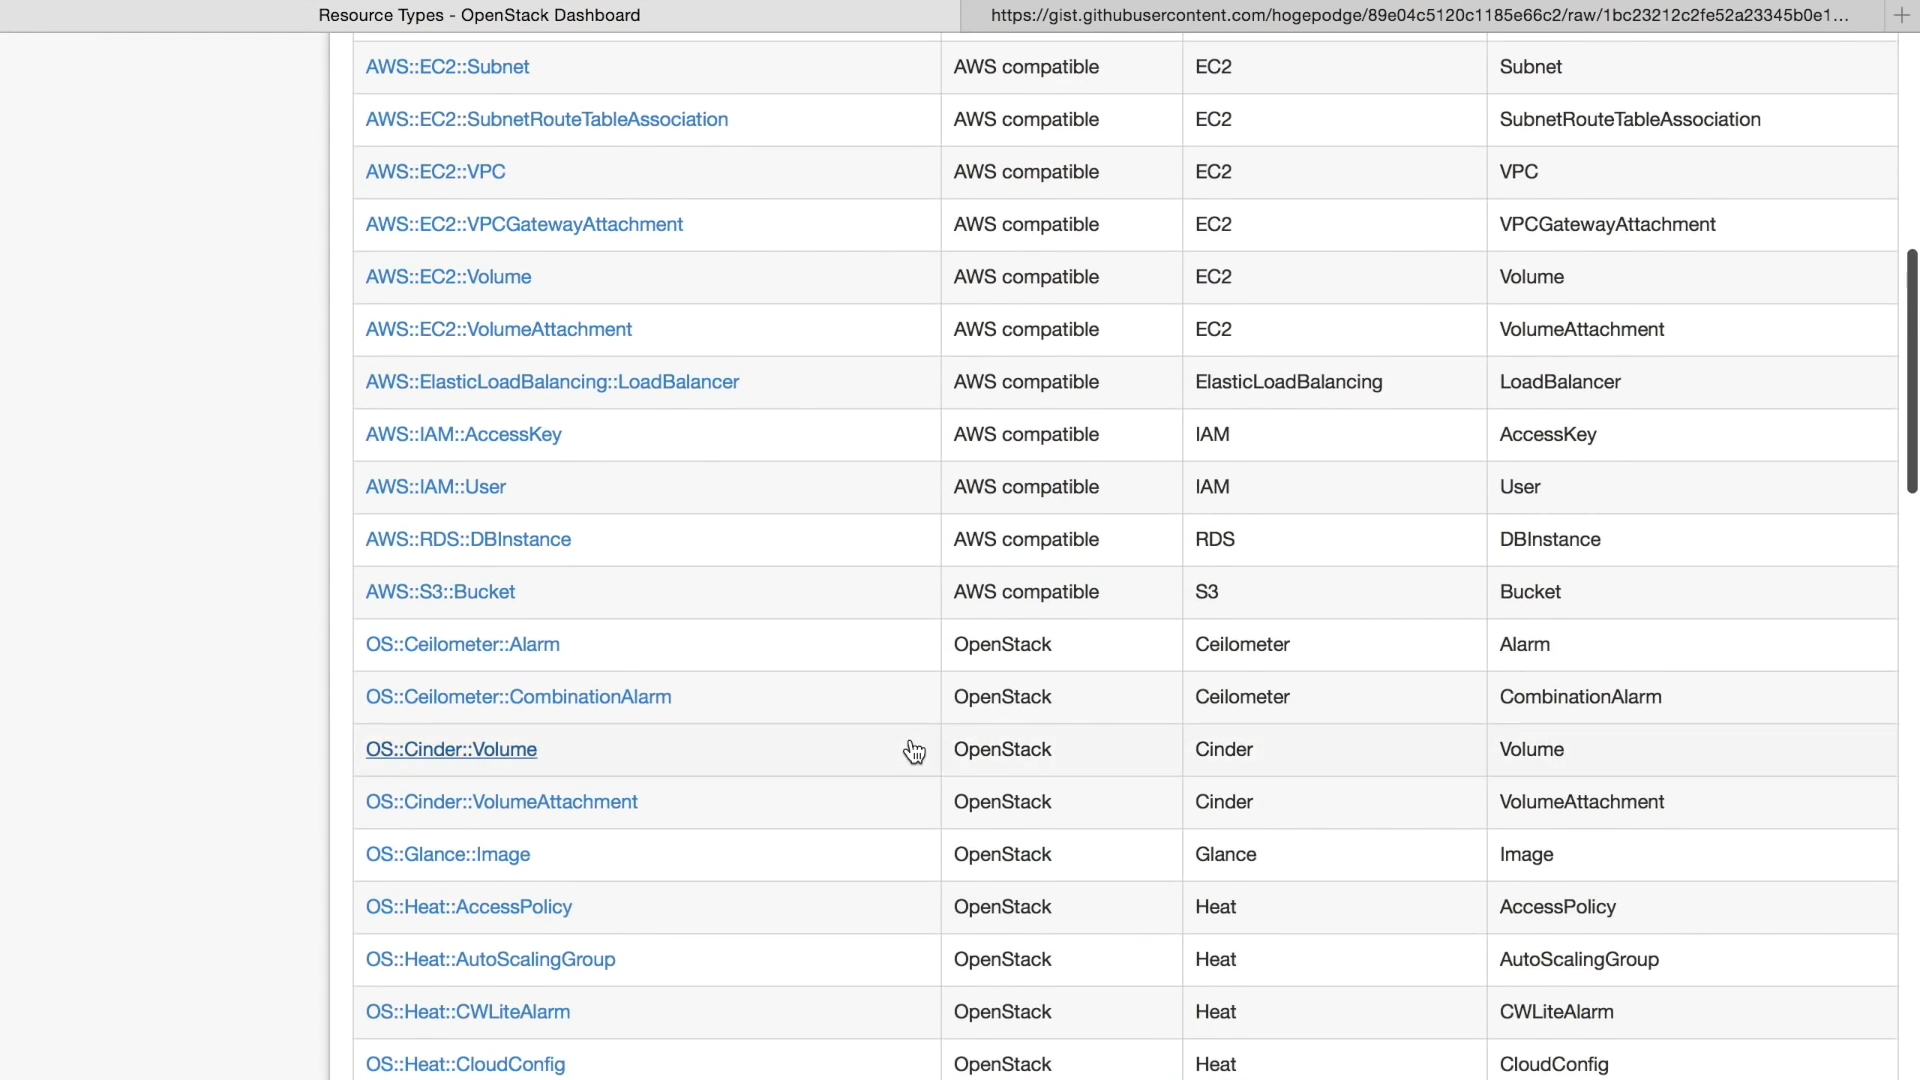1920x1080 pixels.
Task: Open the OS::Glance::Image link
Action: pyautogui.click(x=447, y=854)
